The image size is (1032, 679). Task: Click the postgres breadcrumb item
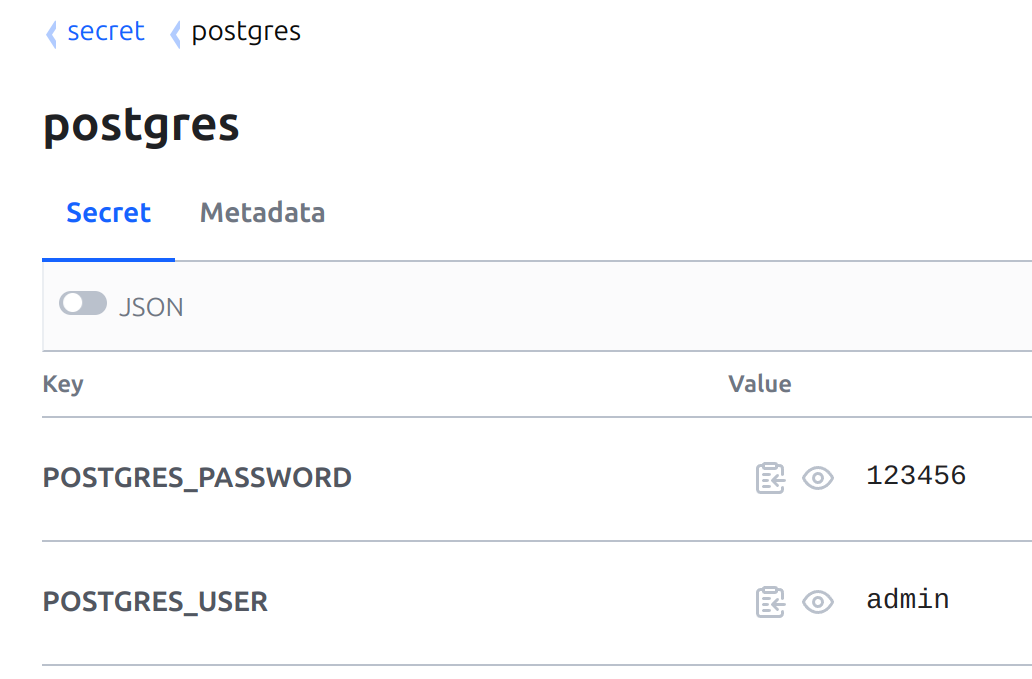click(x=246, y=32)
